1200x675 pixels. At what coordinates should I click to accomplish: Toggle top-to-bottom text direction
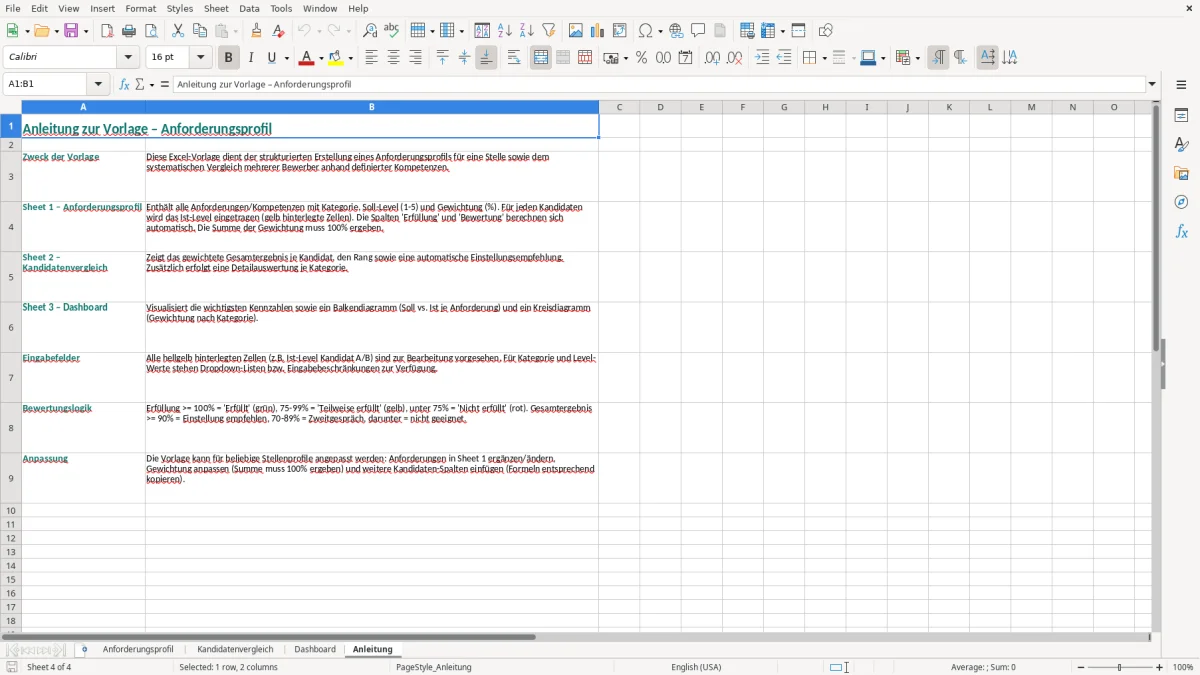tap(1009, 58)
